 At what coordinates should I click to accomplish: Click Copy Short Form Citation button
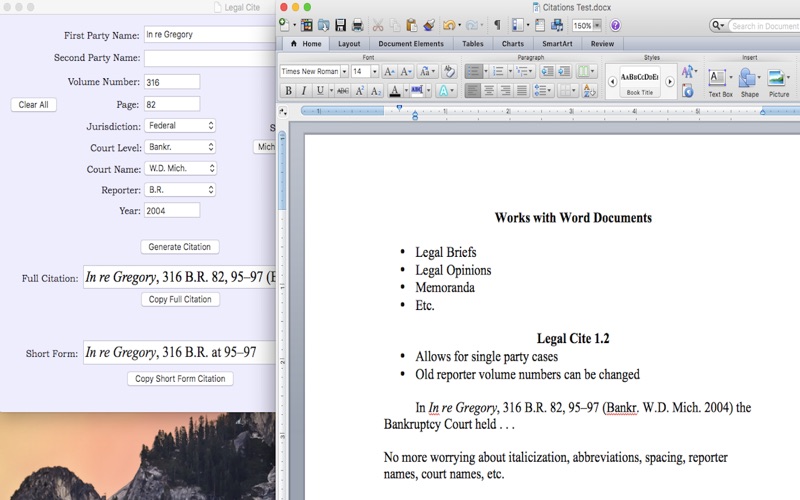pos(180,379)
